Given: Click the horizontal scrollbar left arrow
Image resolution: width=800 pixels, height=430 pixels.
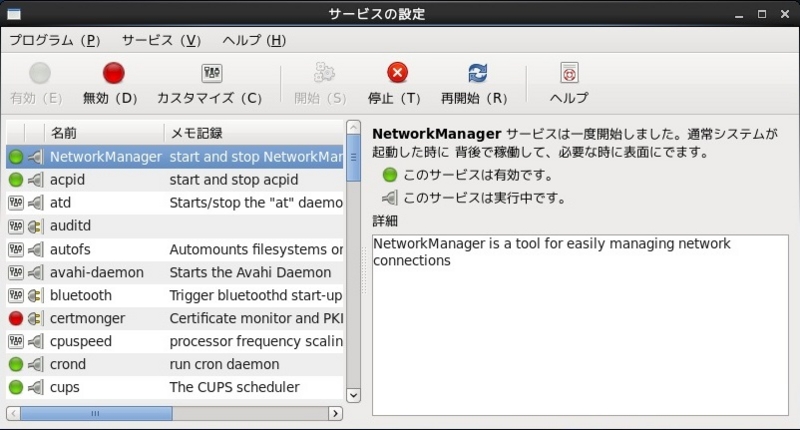Looking at the screenshot, I should (x=14, y=413).
